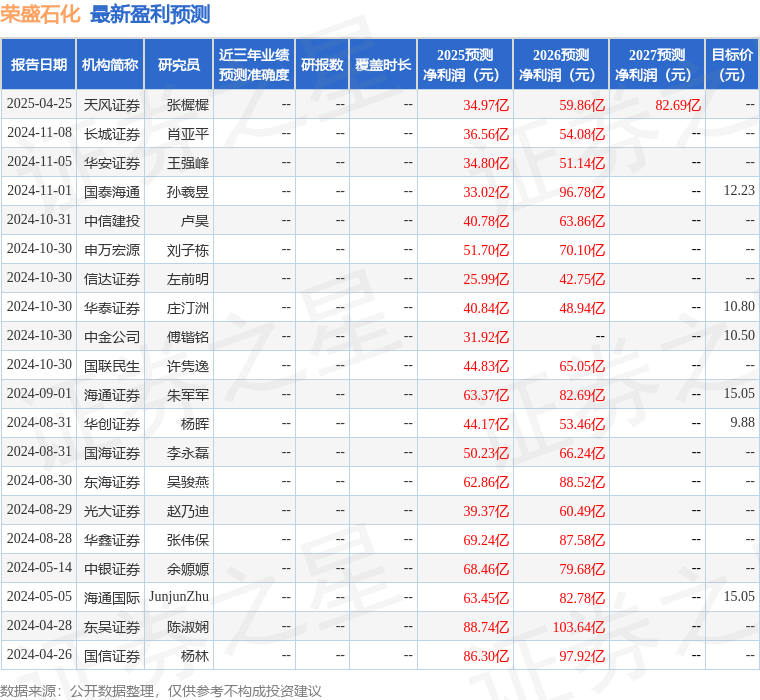Click the 2026 forecast 97.92亿
Viewport: 760px width, 700px height.
[x=582, y=656]
